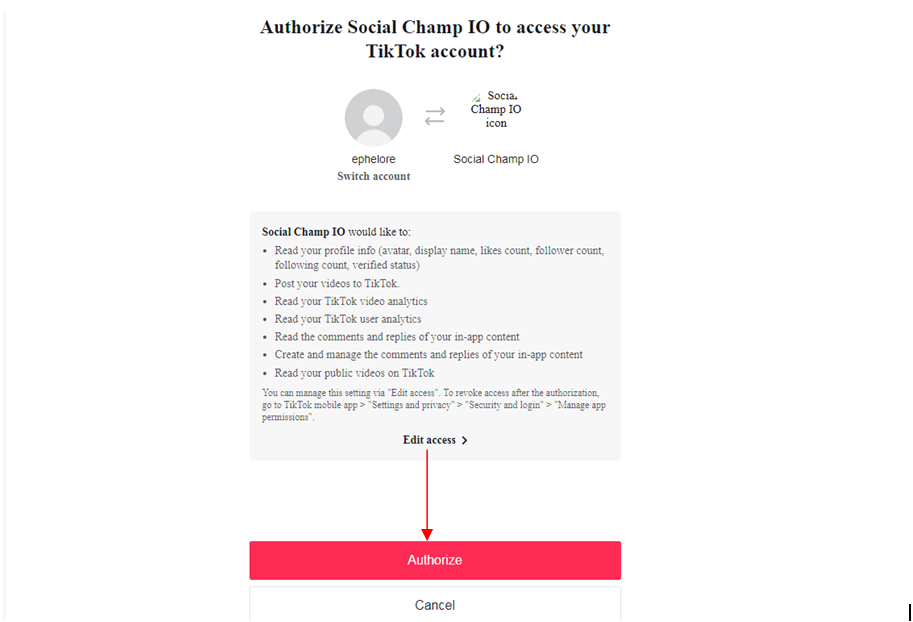Click the Cancel button
913x622 pixels.
435,605
